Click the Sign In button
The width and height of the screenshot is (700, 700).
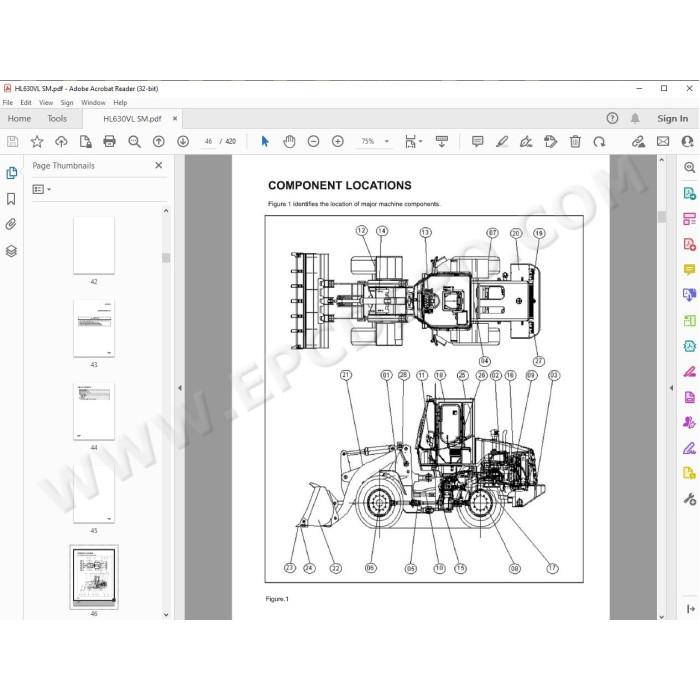[x=672, y=118]
